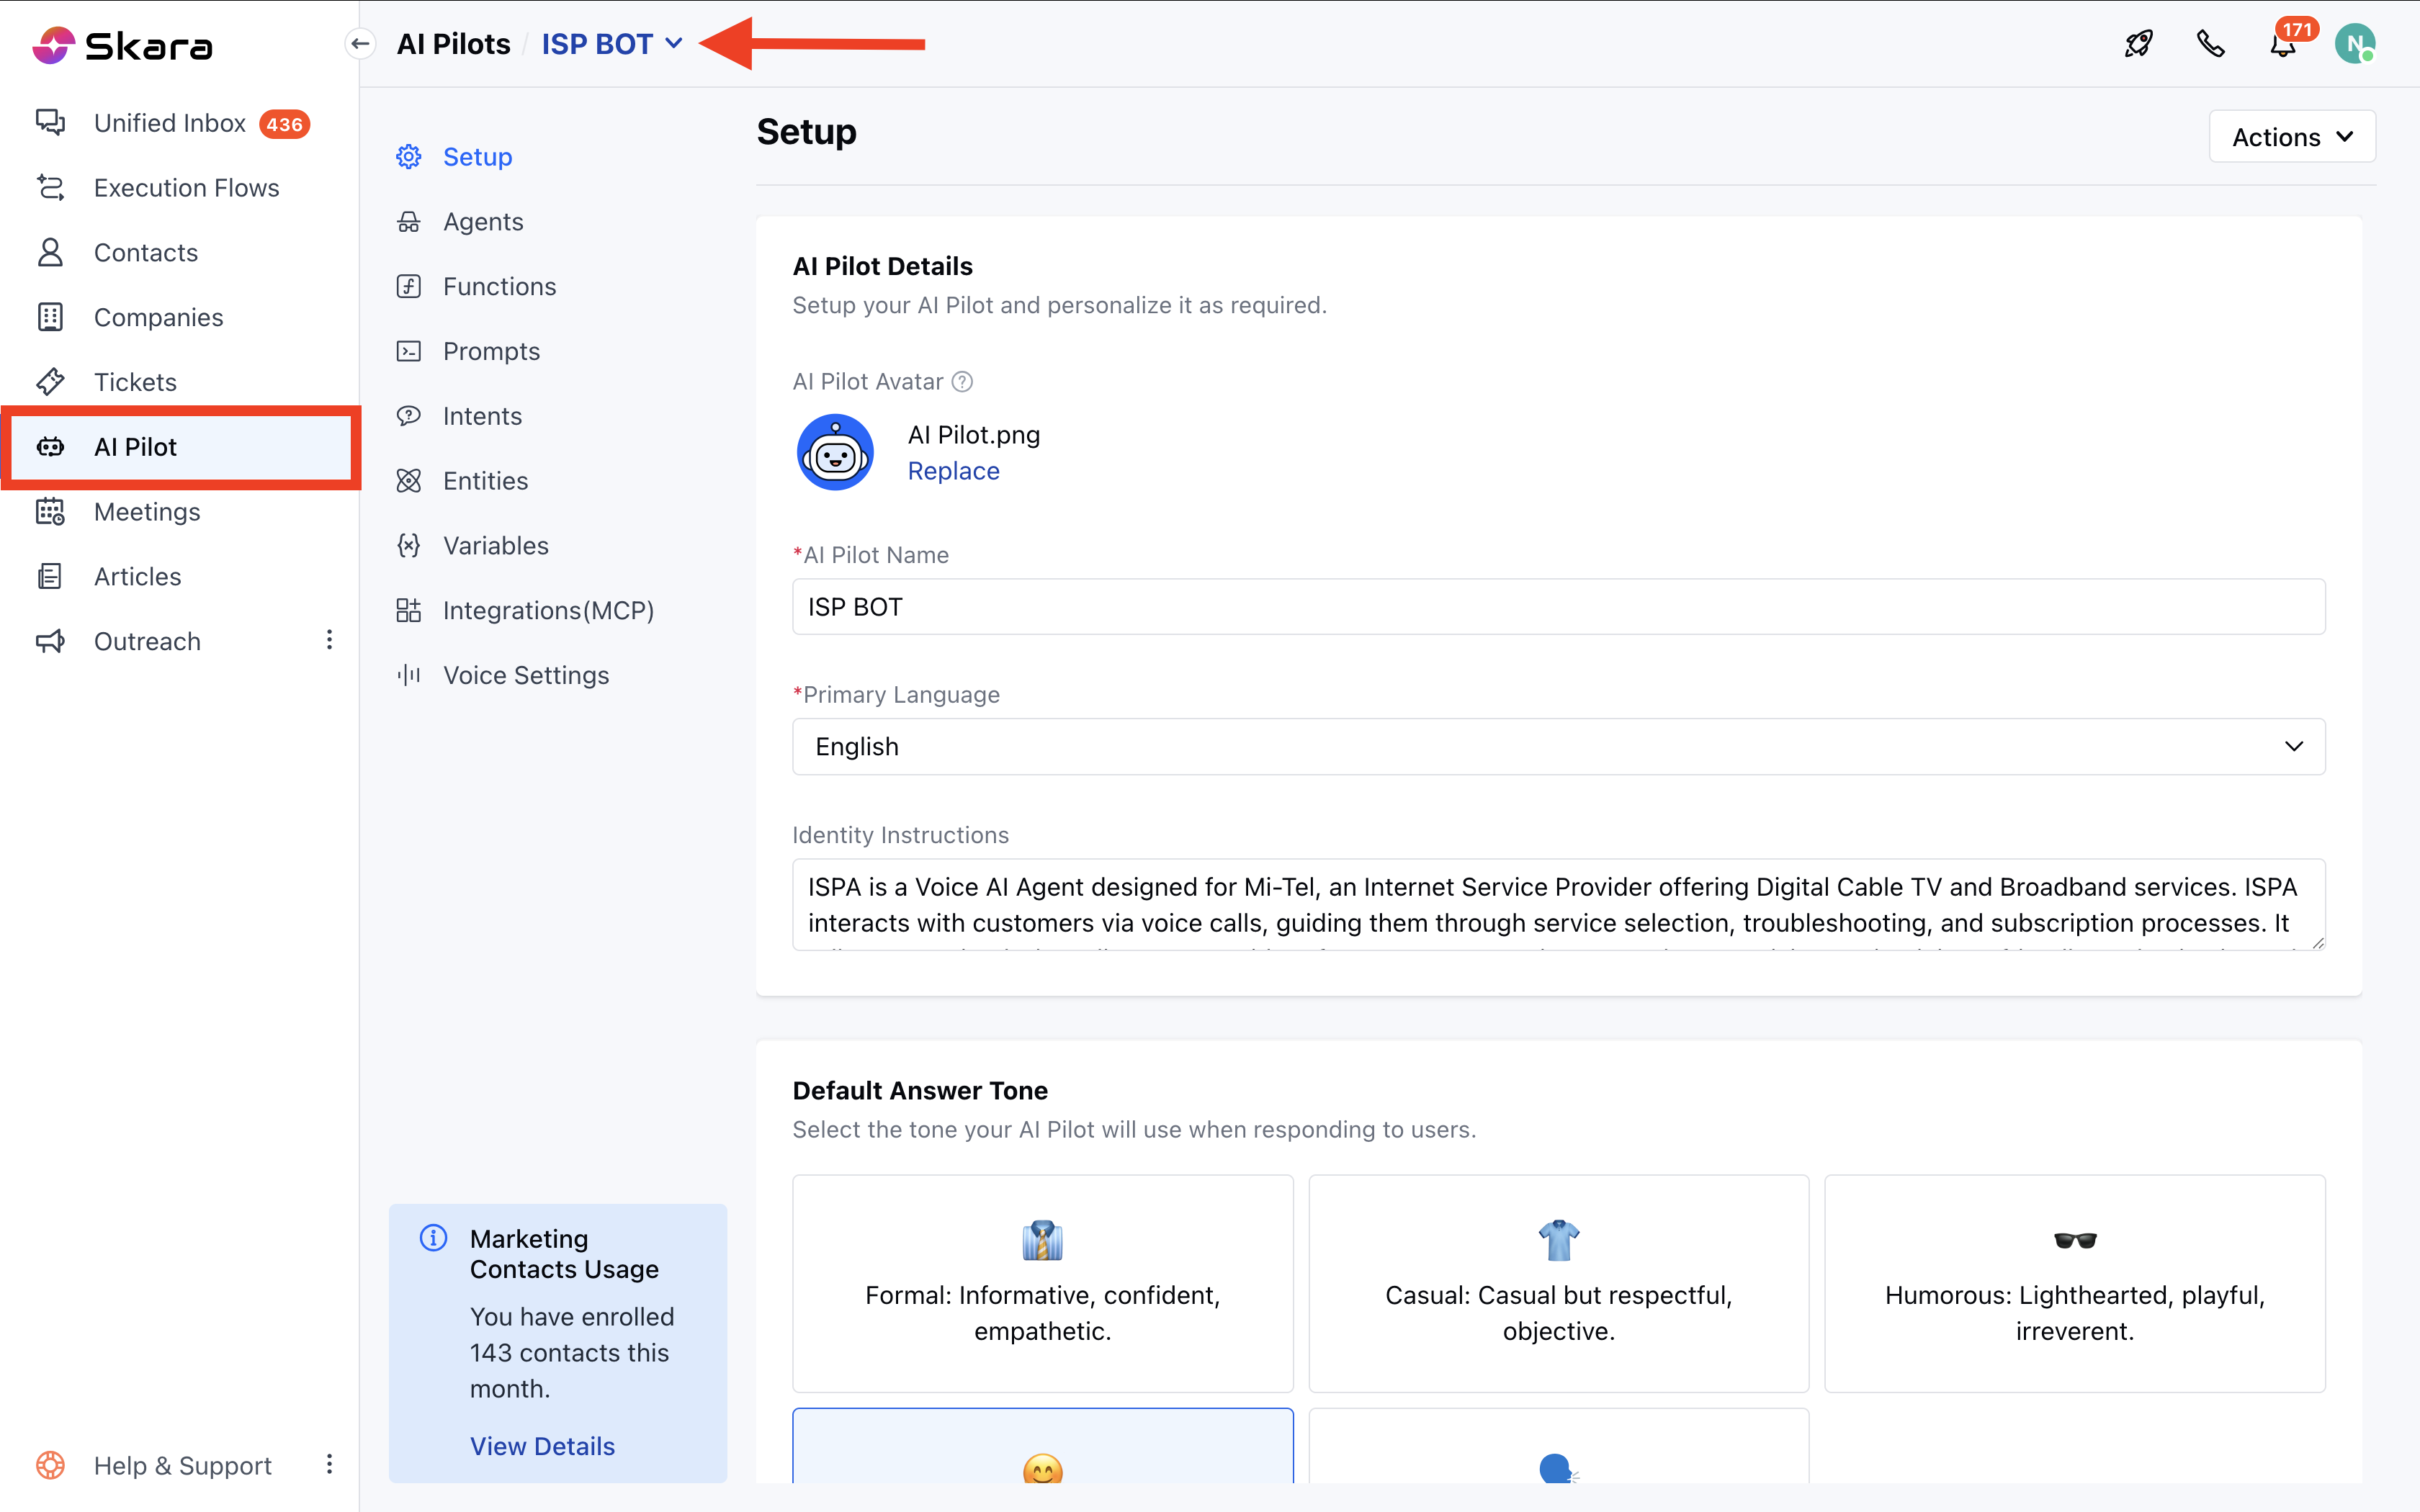2420x1512 pixels.
Task: Open Outreach three-dot options menu
Action: 329,641
